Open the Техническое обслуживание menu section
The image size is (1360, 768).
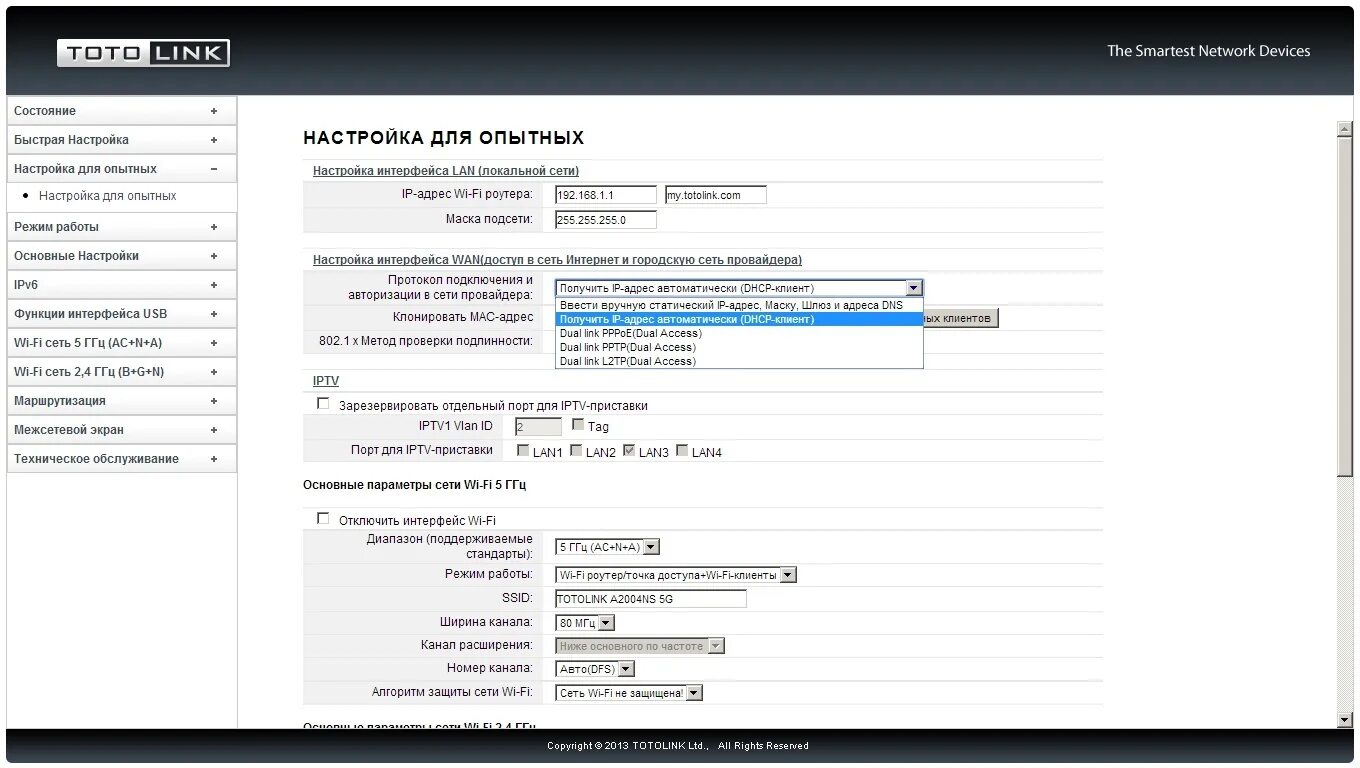click(x=122, y=459)
